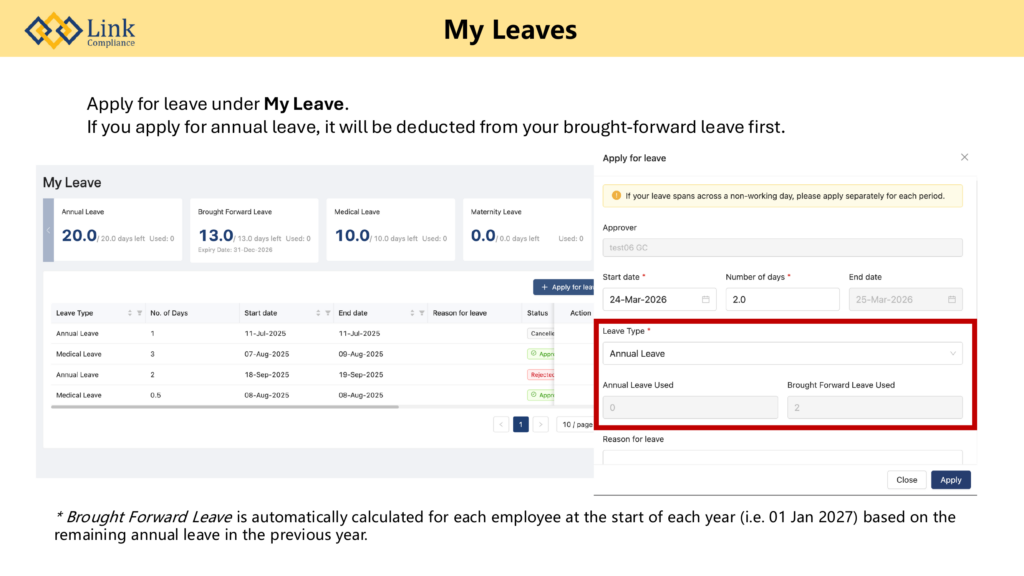Click the orange warning info icon

[617, 196]
